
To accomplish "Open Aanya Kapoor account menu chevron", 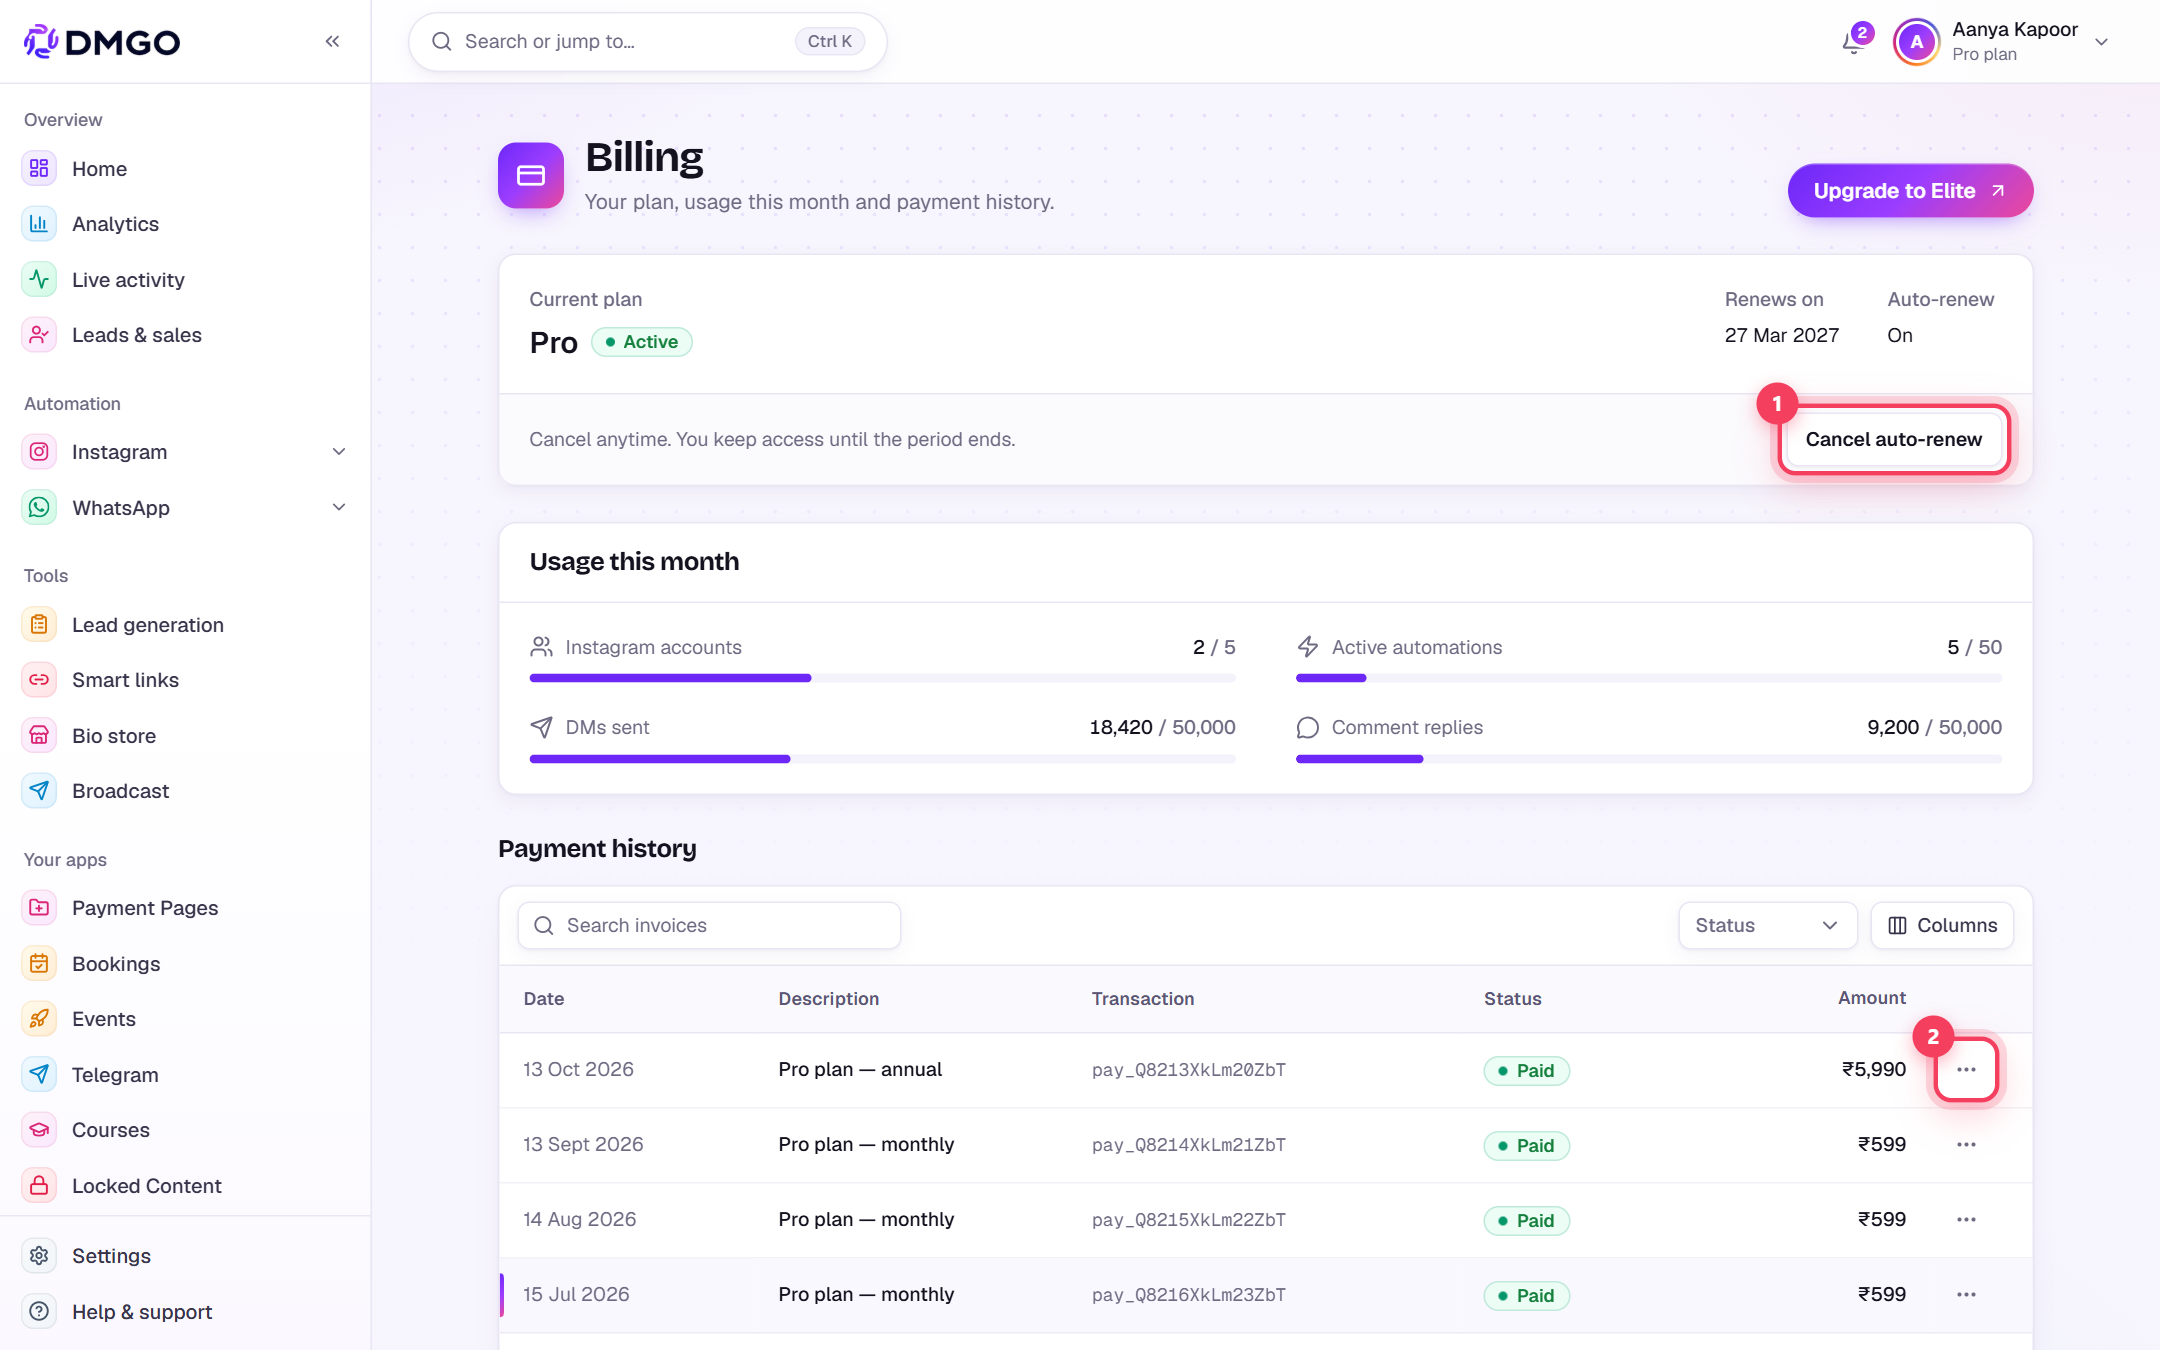I will tap(2102, 42).
